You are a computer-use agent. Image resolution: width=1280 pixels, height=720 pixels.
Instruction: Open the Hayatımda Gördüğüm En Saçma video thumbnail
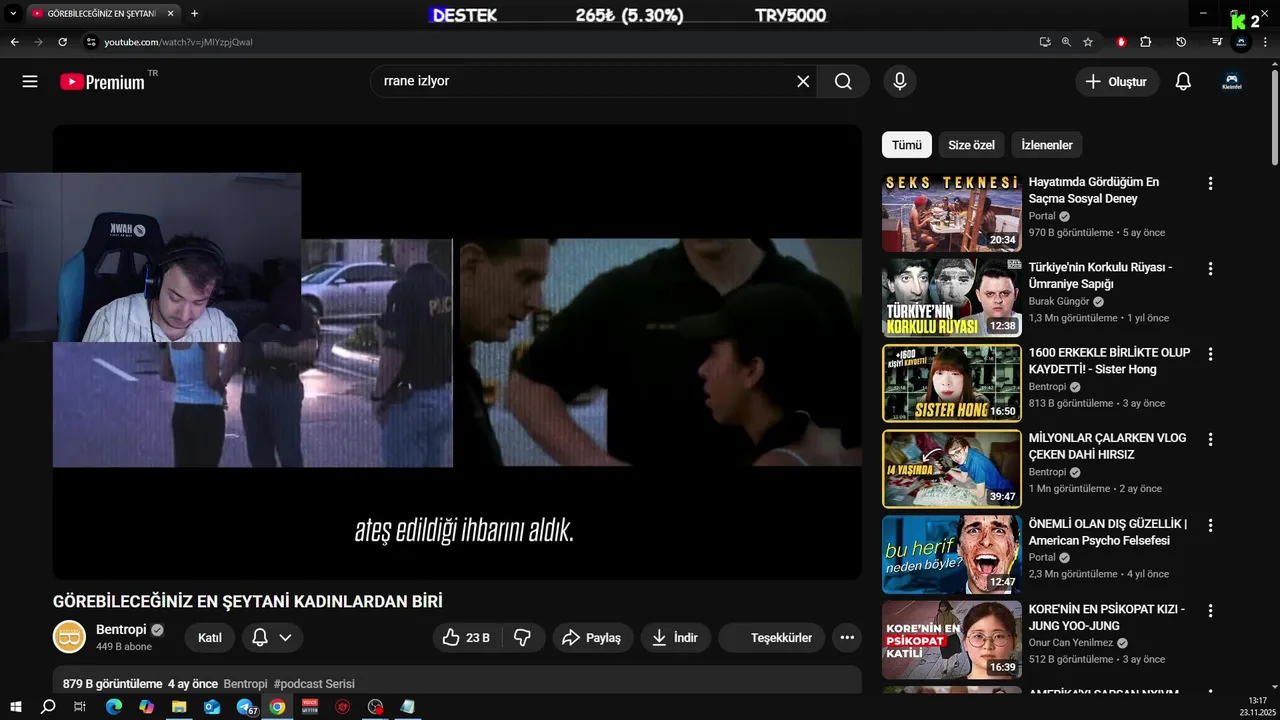(x=952, y=212)
